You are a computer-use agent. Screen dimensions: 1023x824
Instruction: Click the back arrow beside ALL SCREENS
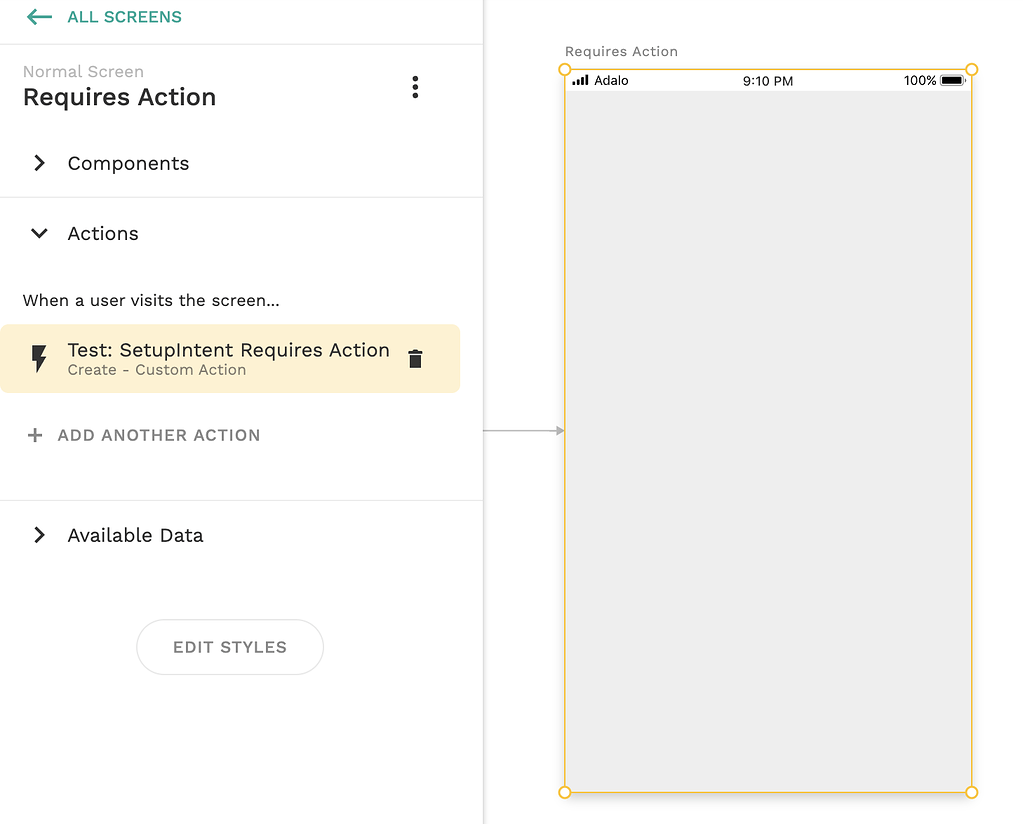pyautogui.click(x=37, y=17)
